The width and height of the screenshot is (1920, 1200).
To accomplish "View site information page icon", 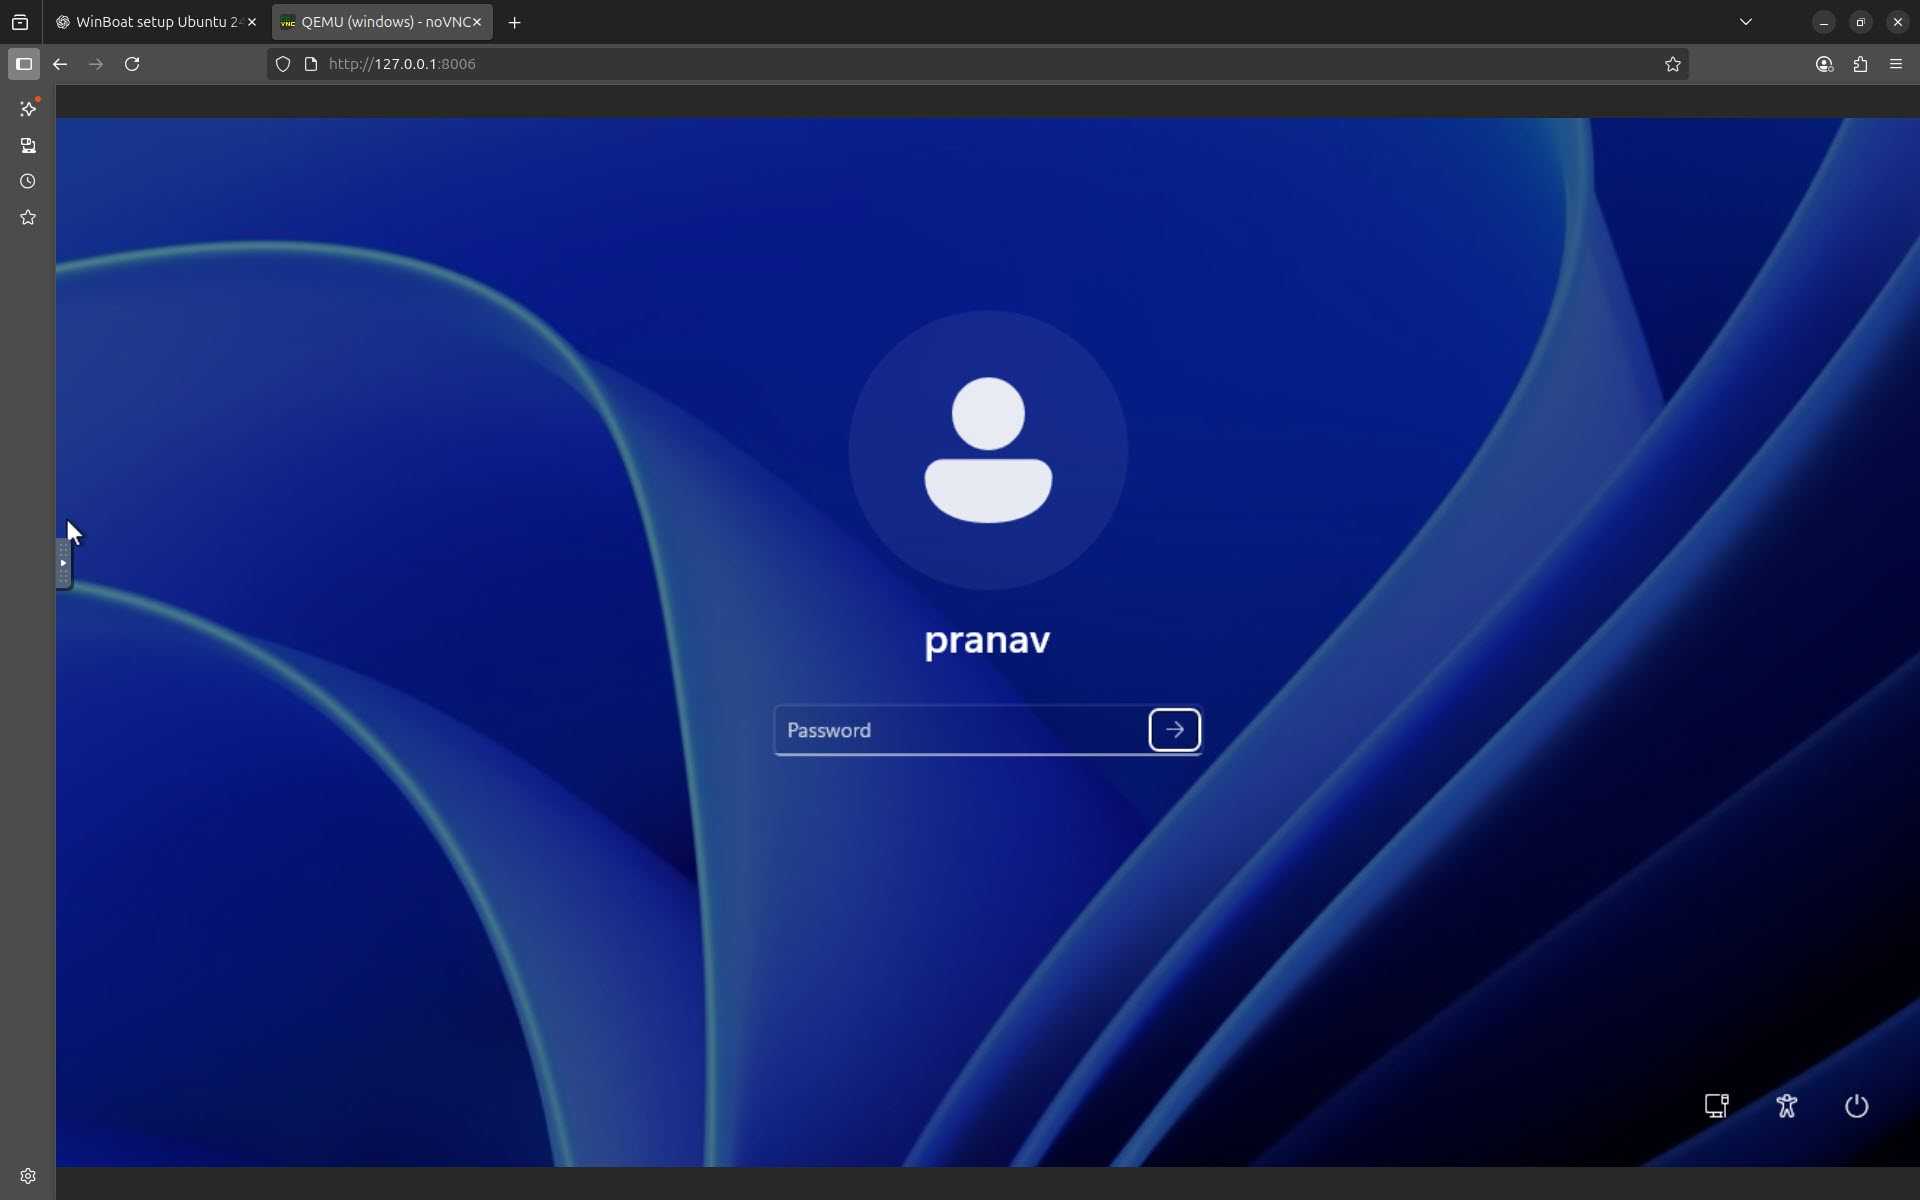I will tap(311, 64).
